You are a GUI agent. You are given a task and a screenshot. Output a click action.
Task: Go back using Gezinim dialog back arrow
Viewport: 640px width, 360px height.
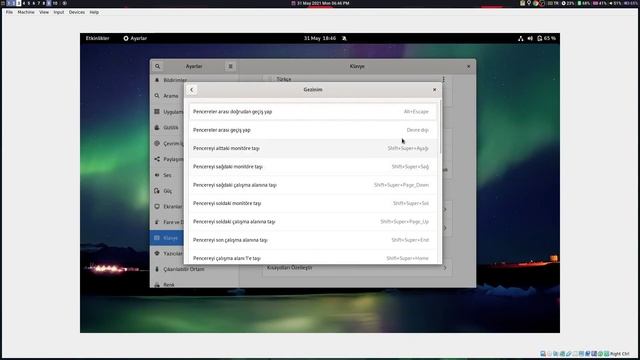(x=191, y=90)
